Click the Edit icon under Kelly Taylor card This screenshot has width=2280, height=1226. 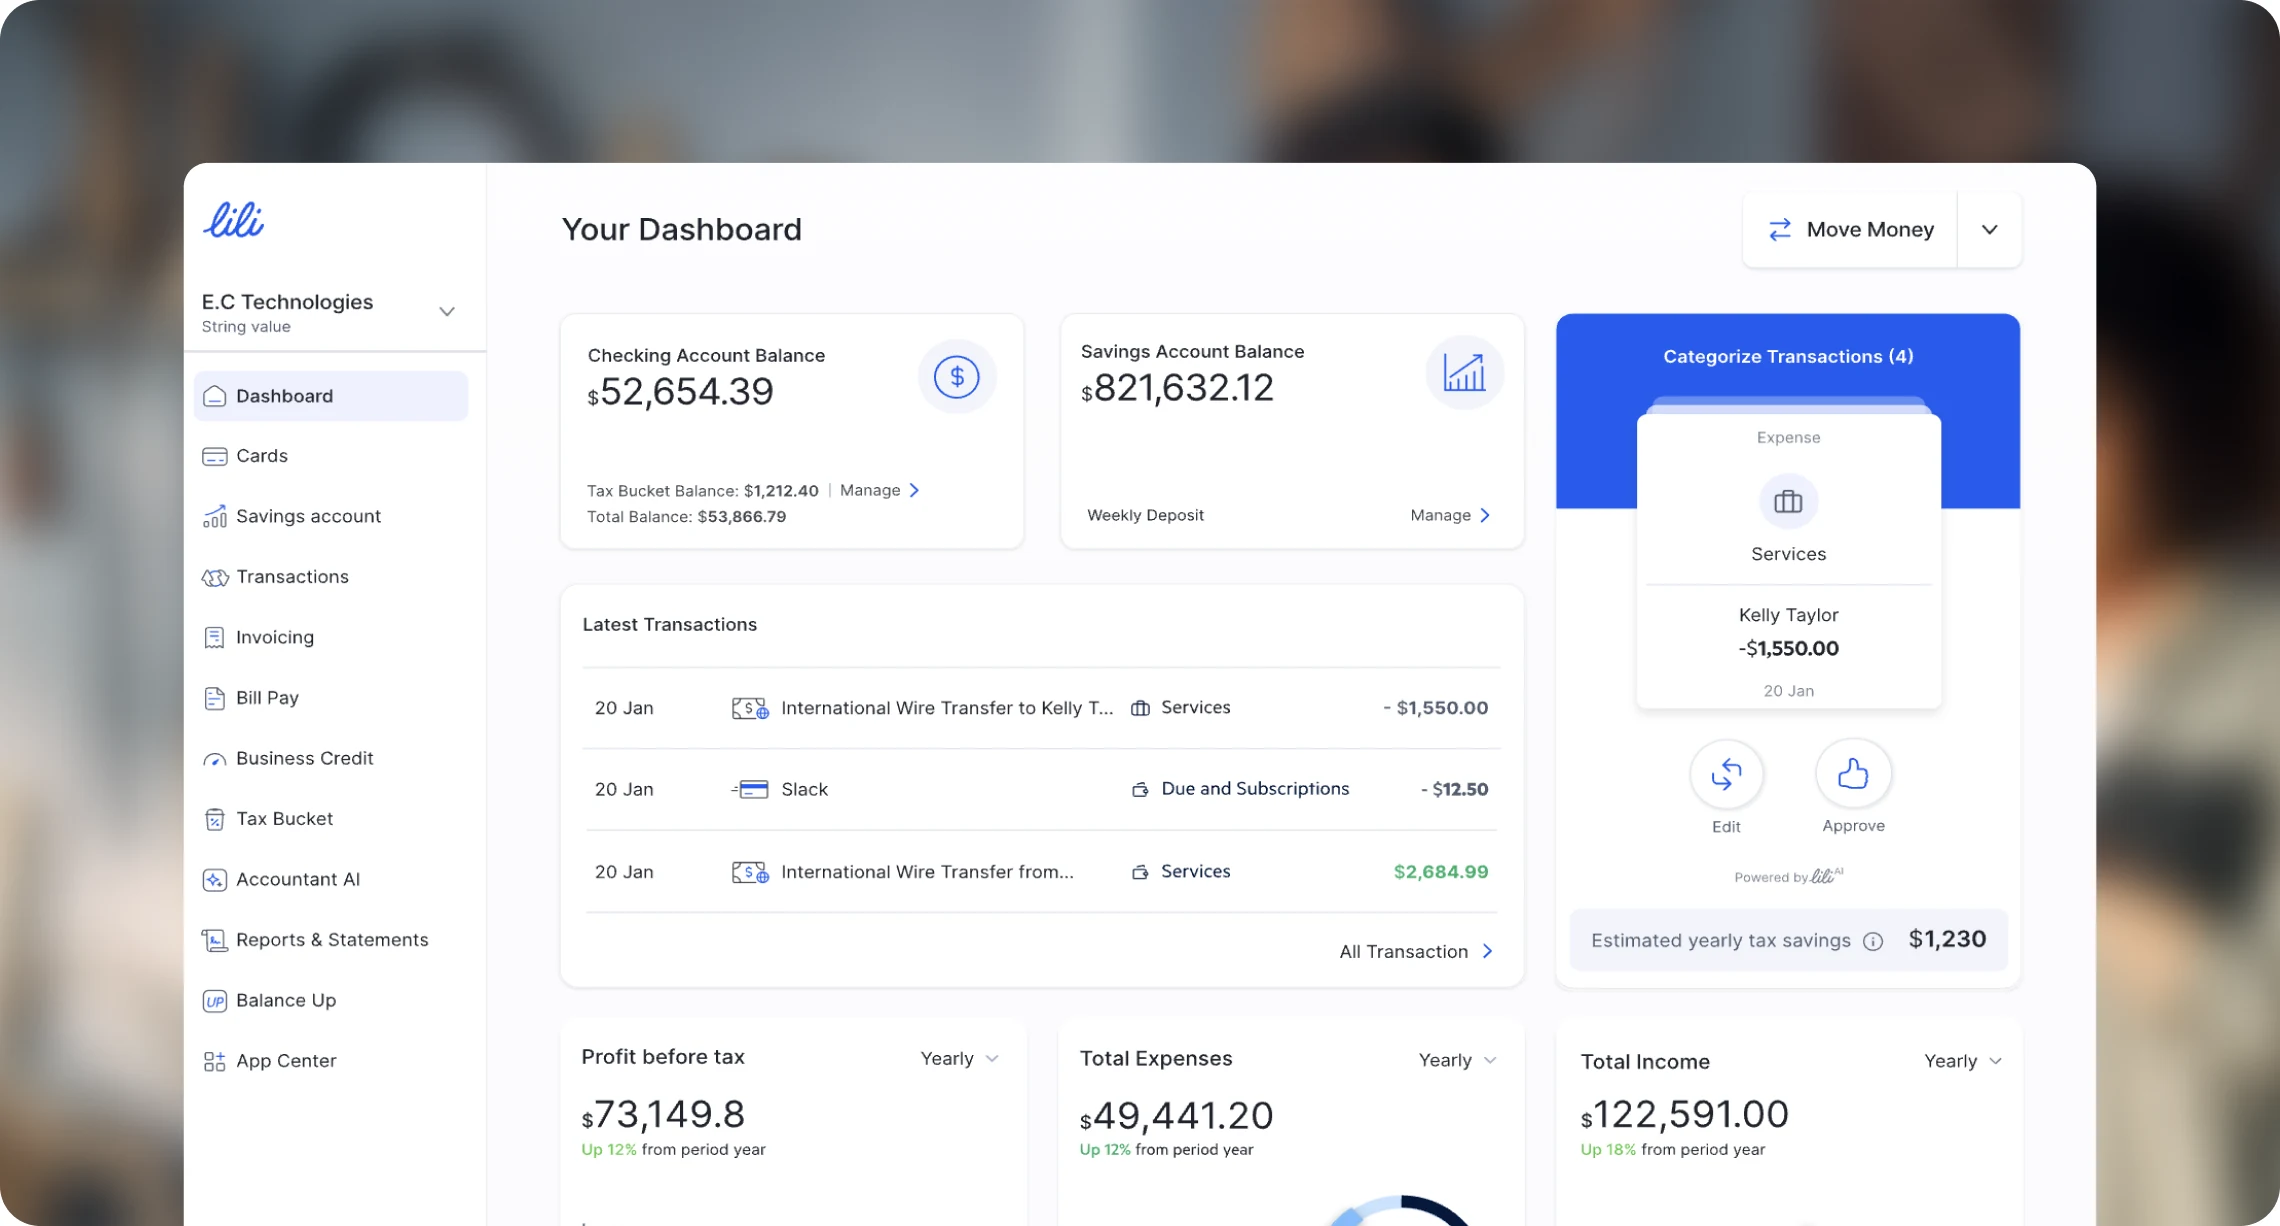point(1726,774)
